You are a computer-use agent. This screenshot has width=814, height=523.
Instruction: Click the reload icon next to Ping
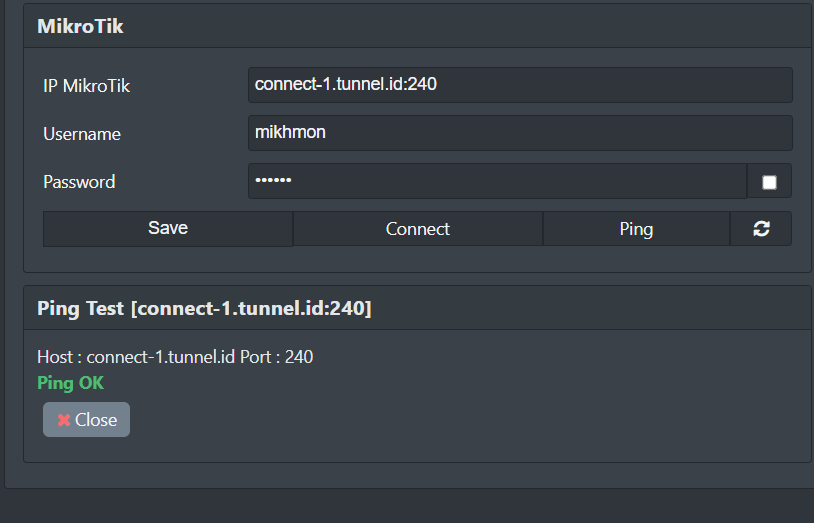click(761, 229)
